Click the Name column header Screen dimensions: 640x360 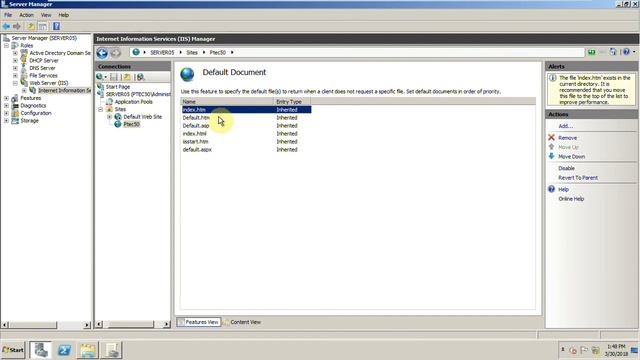coord(227,102)
